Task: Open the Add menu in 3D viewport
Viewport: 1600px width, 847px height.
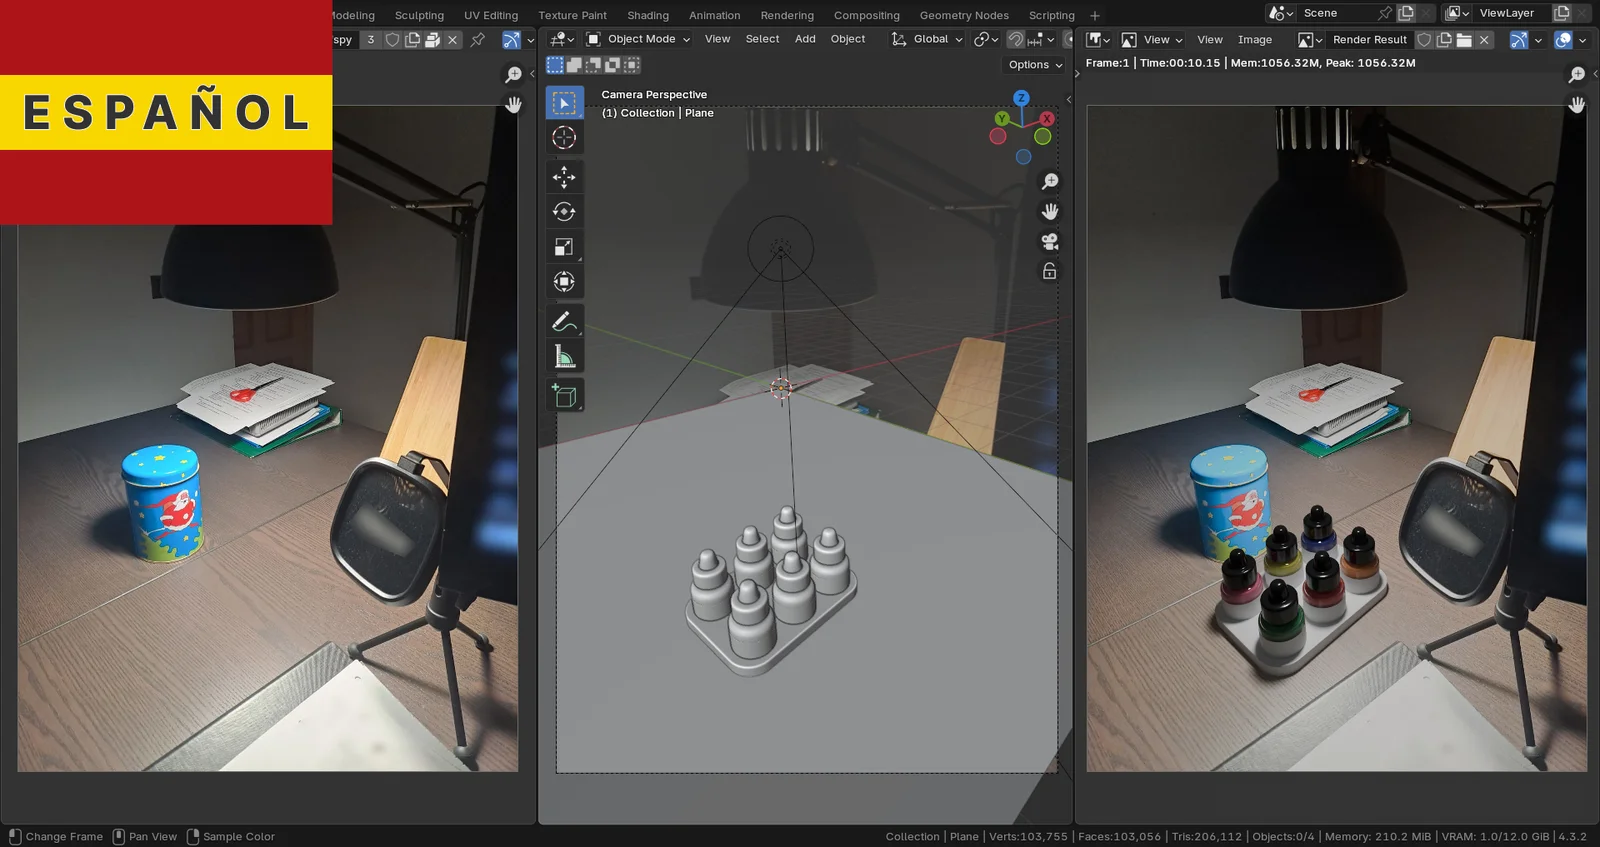Action: click(x=805, y=39)
